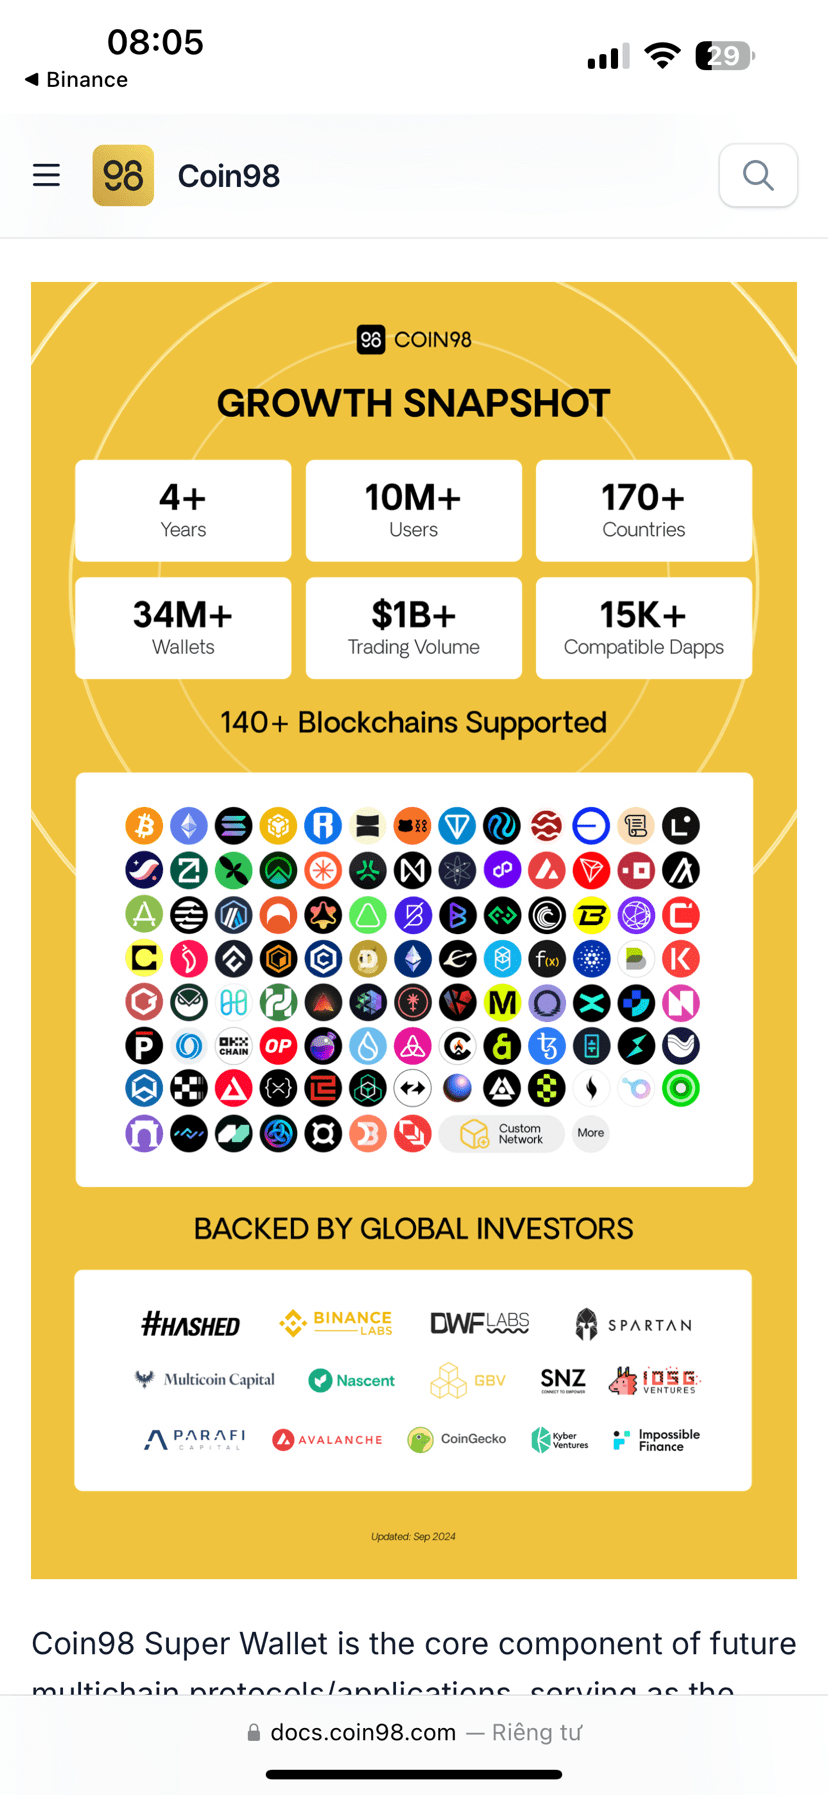The image size is (828, 1795).
Task: Tap the Solana blockchain icon
Action: click(x=233, y=826)
